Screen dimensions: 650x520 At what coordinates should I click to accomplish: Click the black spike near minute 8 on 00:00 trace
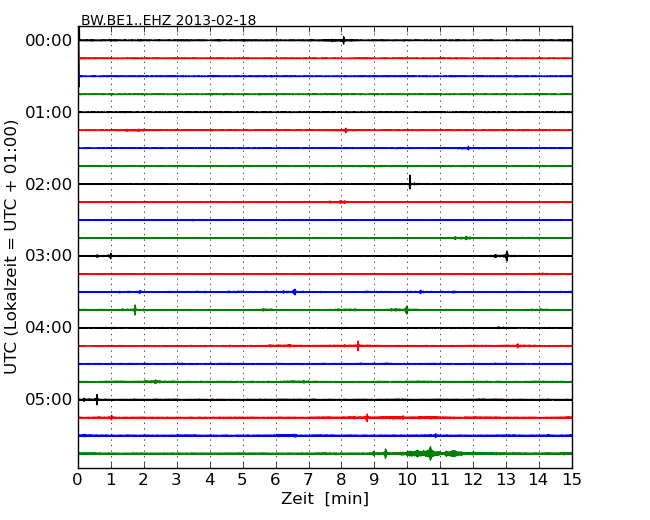tap(344, 40)
